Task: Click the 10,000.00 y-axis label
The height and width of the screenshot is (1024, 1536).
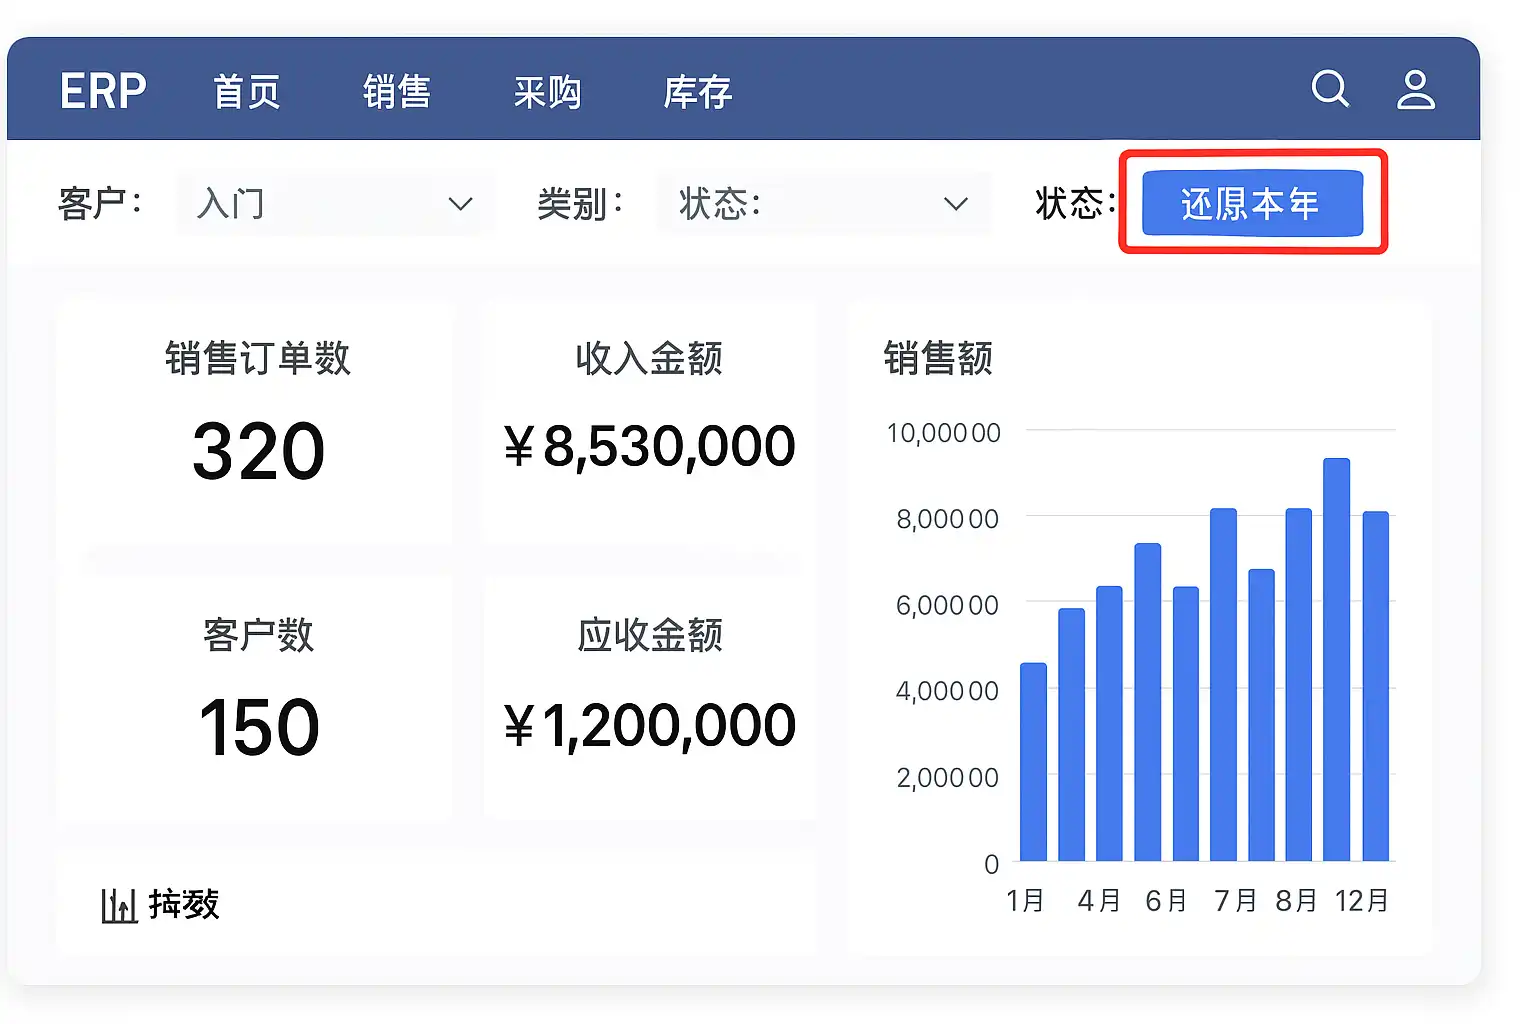Action: click(x=943, y=433)
